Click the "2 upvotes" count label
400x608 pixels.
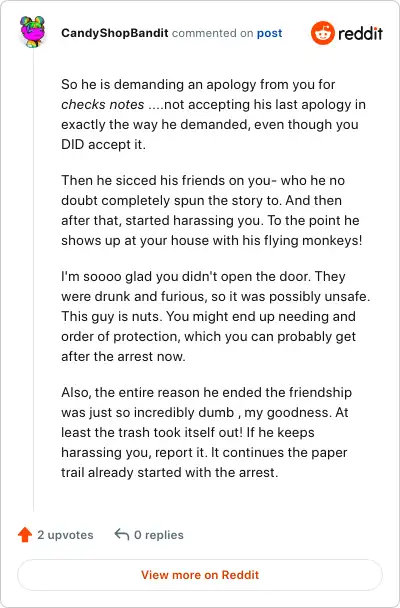click(x=65, y=535)
